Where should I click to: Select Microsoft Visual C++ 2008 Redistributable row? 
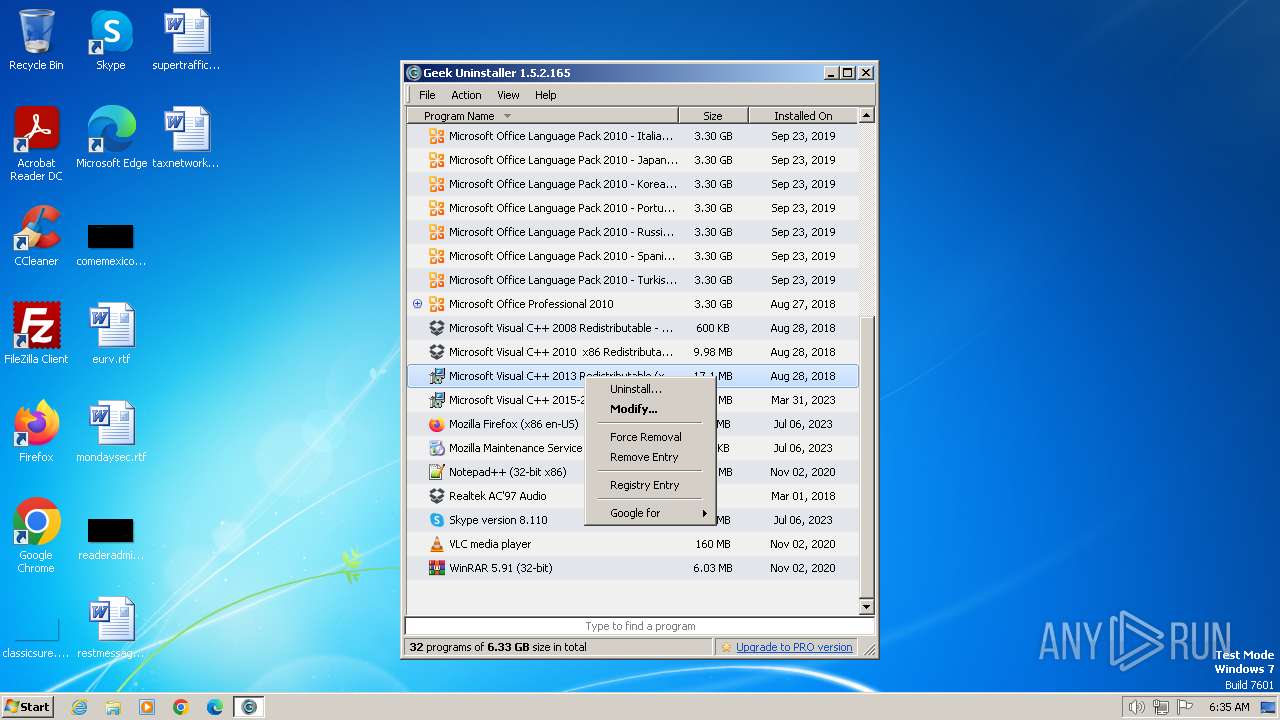click(633, 328)
